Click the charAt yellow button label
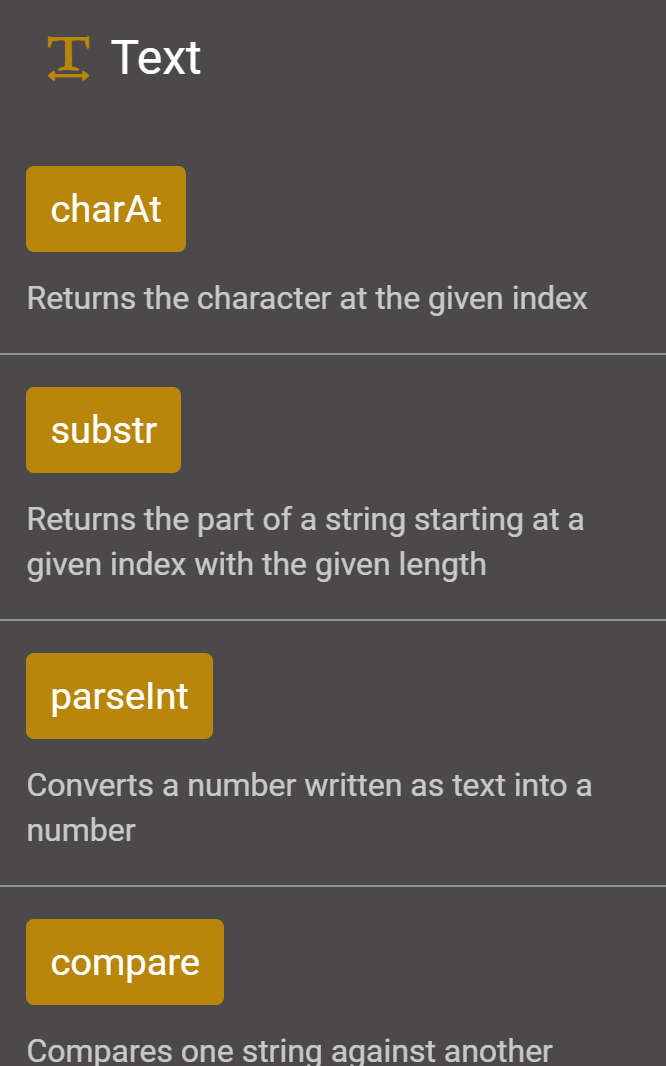 [105, 208]
